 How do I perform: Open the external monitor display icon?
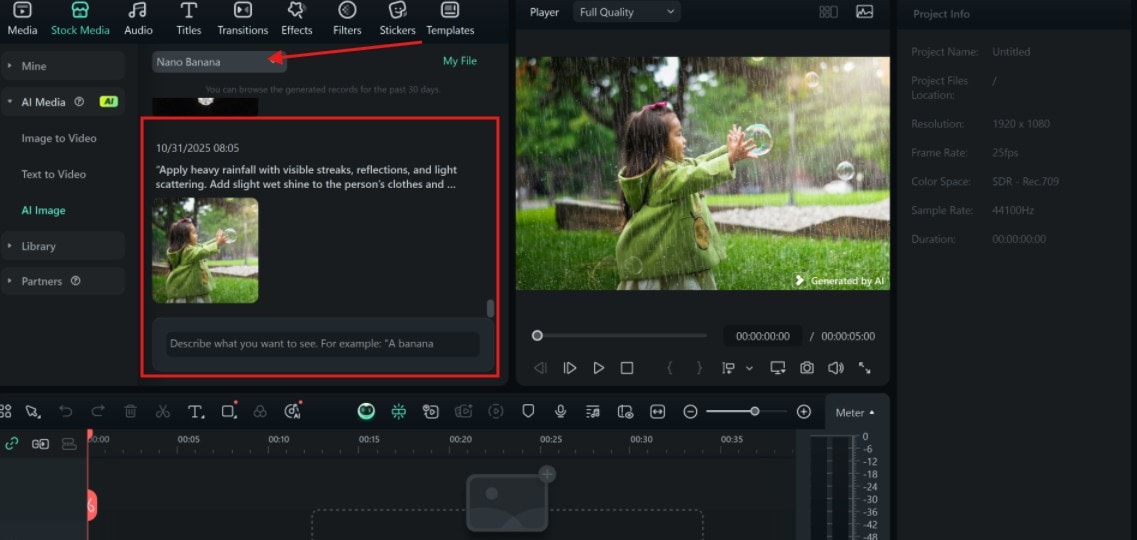click(x=778, y=368)
